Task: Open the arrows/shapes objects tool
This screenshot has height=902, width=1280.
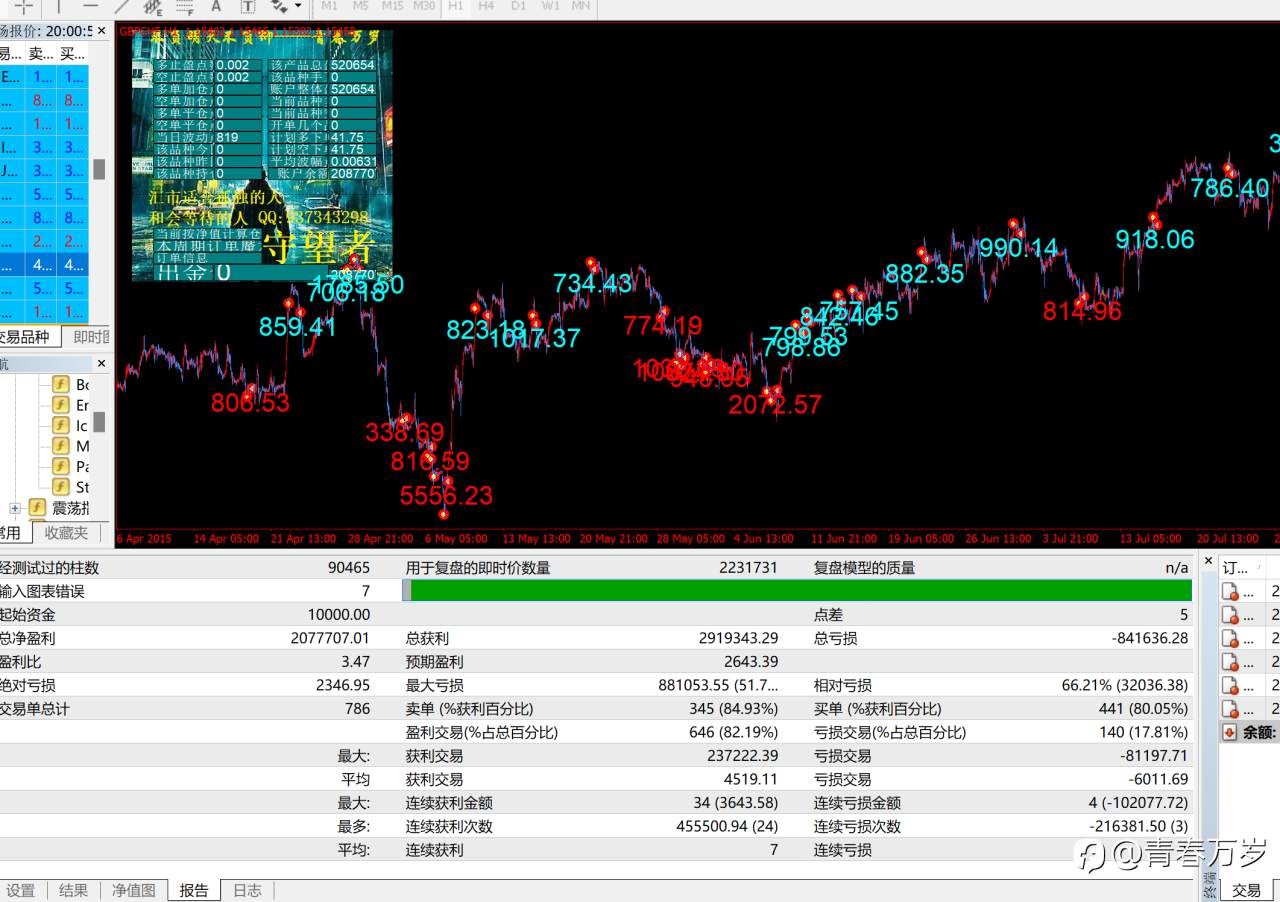Action: (x=279, y=6)
